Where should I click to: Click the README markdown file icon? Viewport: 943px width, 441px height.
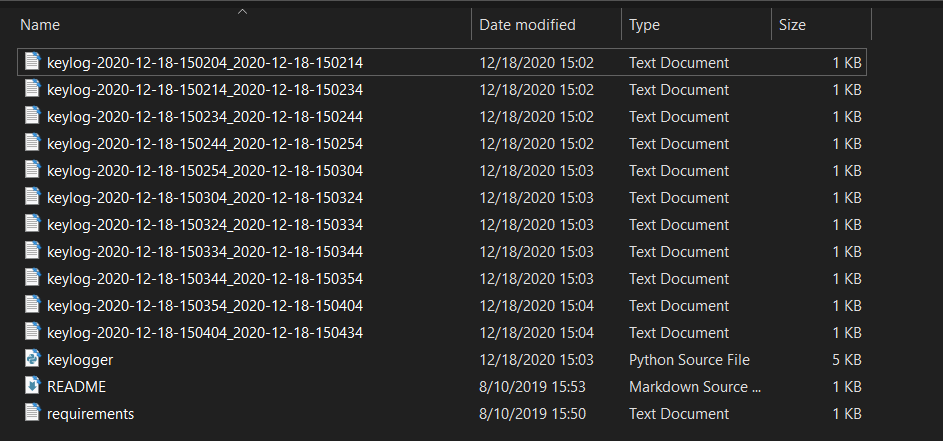click(31, 386)
